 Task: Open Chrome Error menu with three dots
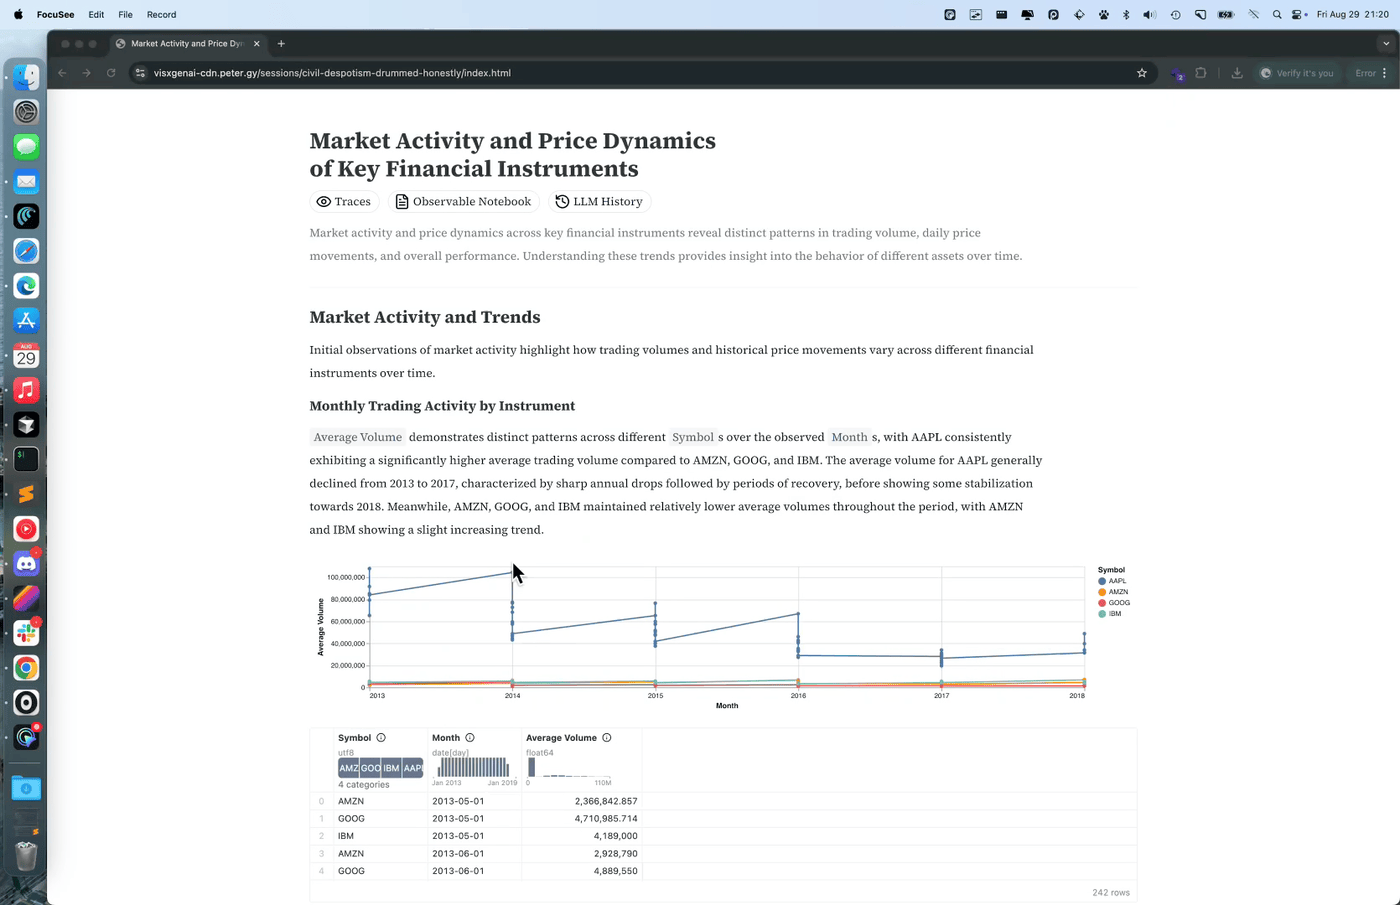1372,73
